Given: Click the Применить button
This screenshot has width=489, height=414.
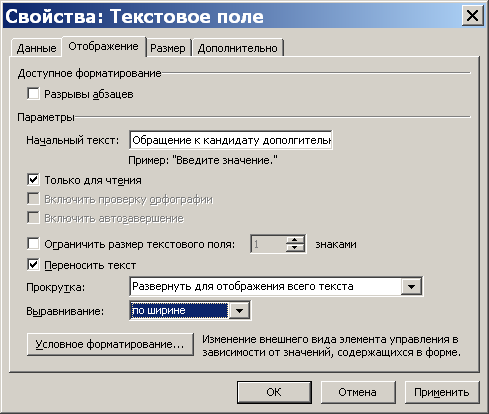Looking at the screenshot, I should (x=442, y=392).
